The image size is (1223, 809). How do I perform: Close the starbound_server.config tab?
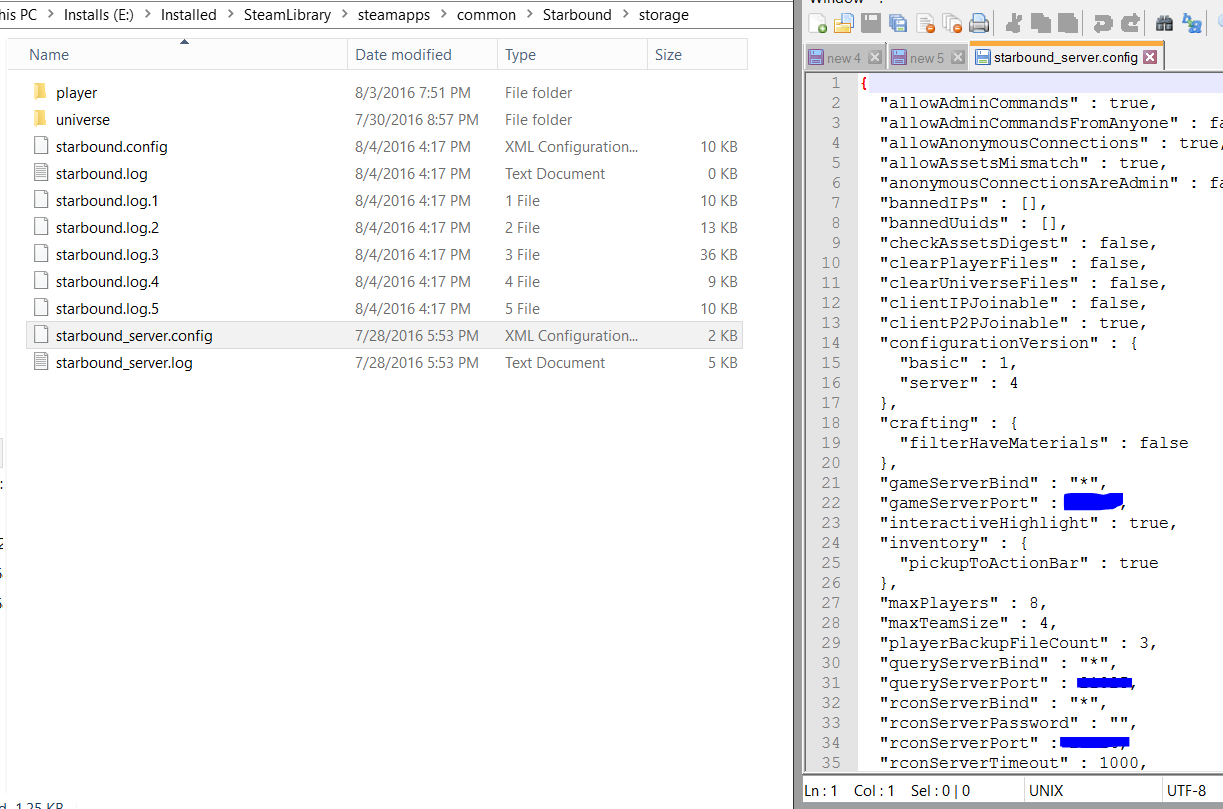pyautogui.click(x=1150, y=57)
